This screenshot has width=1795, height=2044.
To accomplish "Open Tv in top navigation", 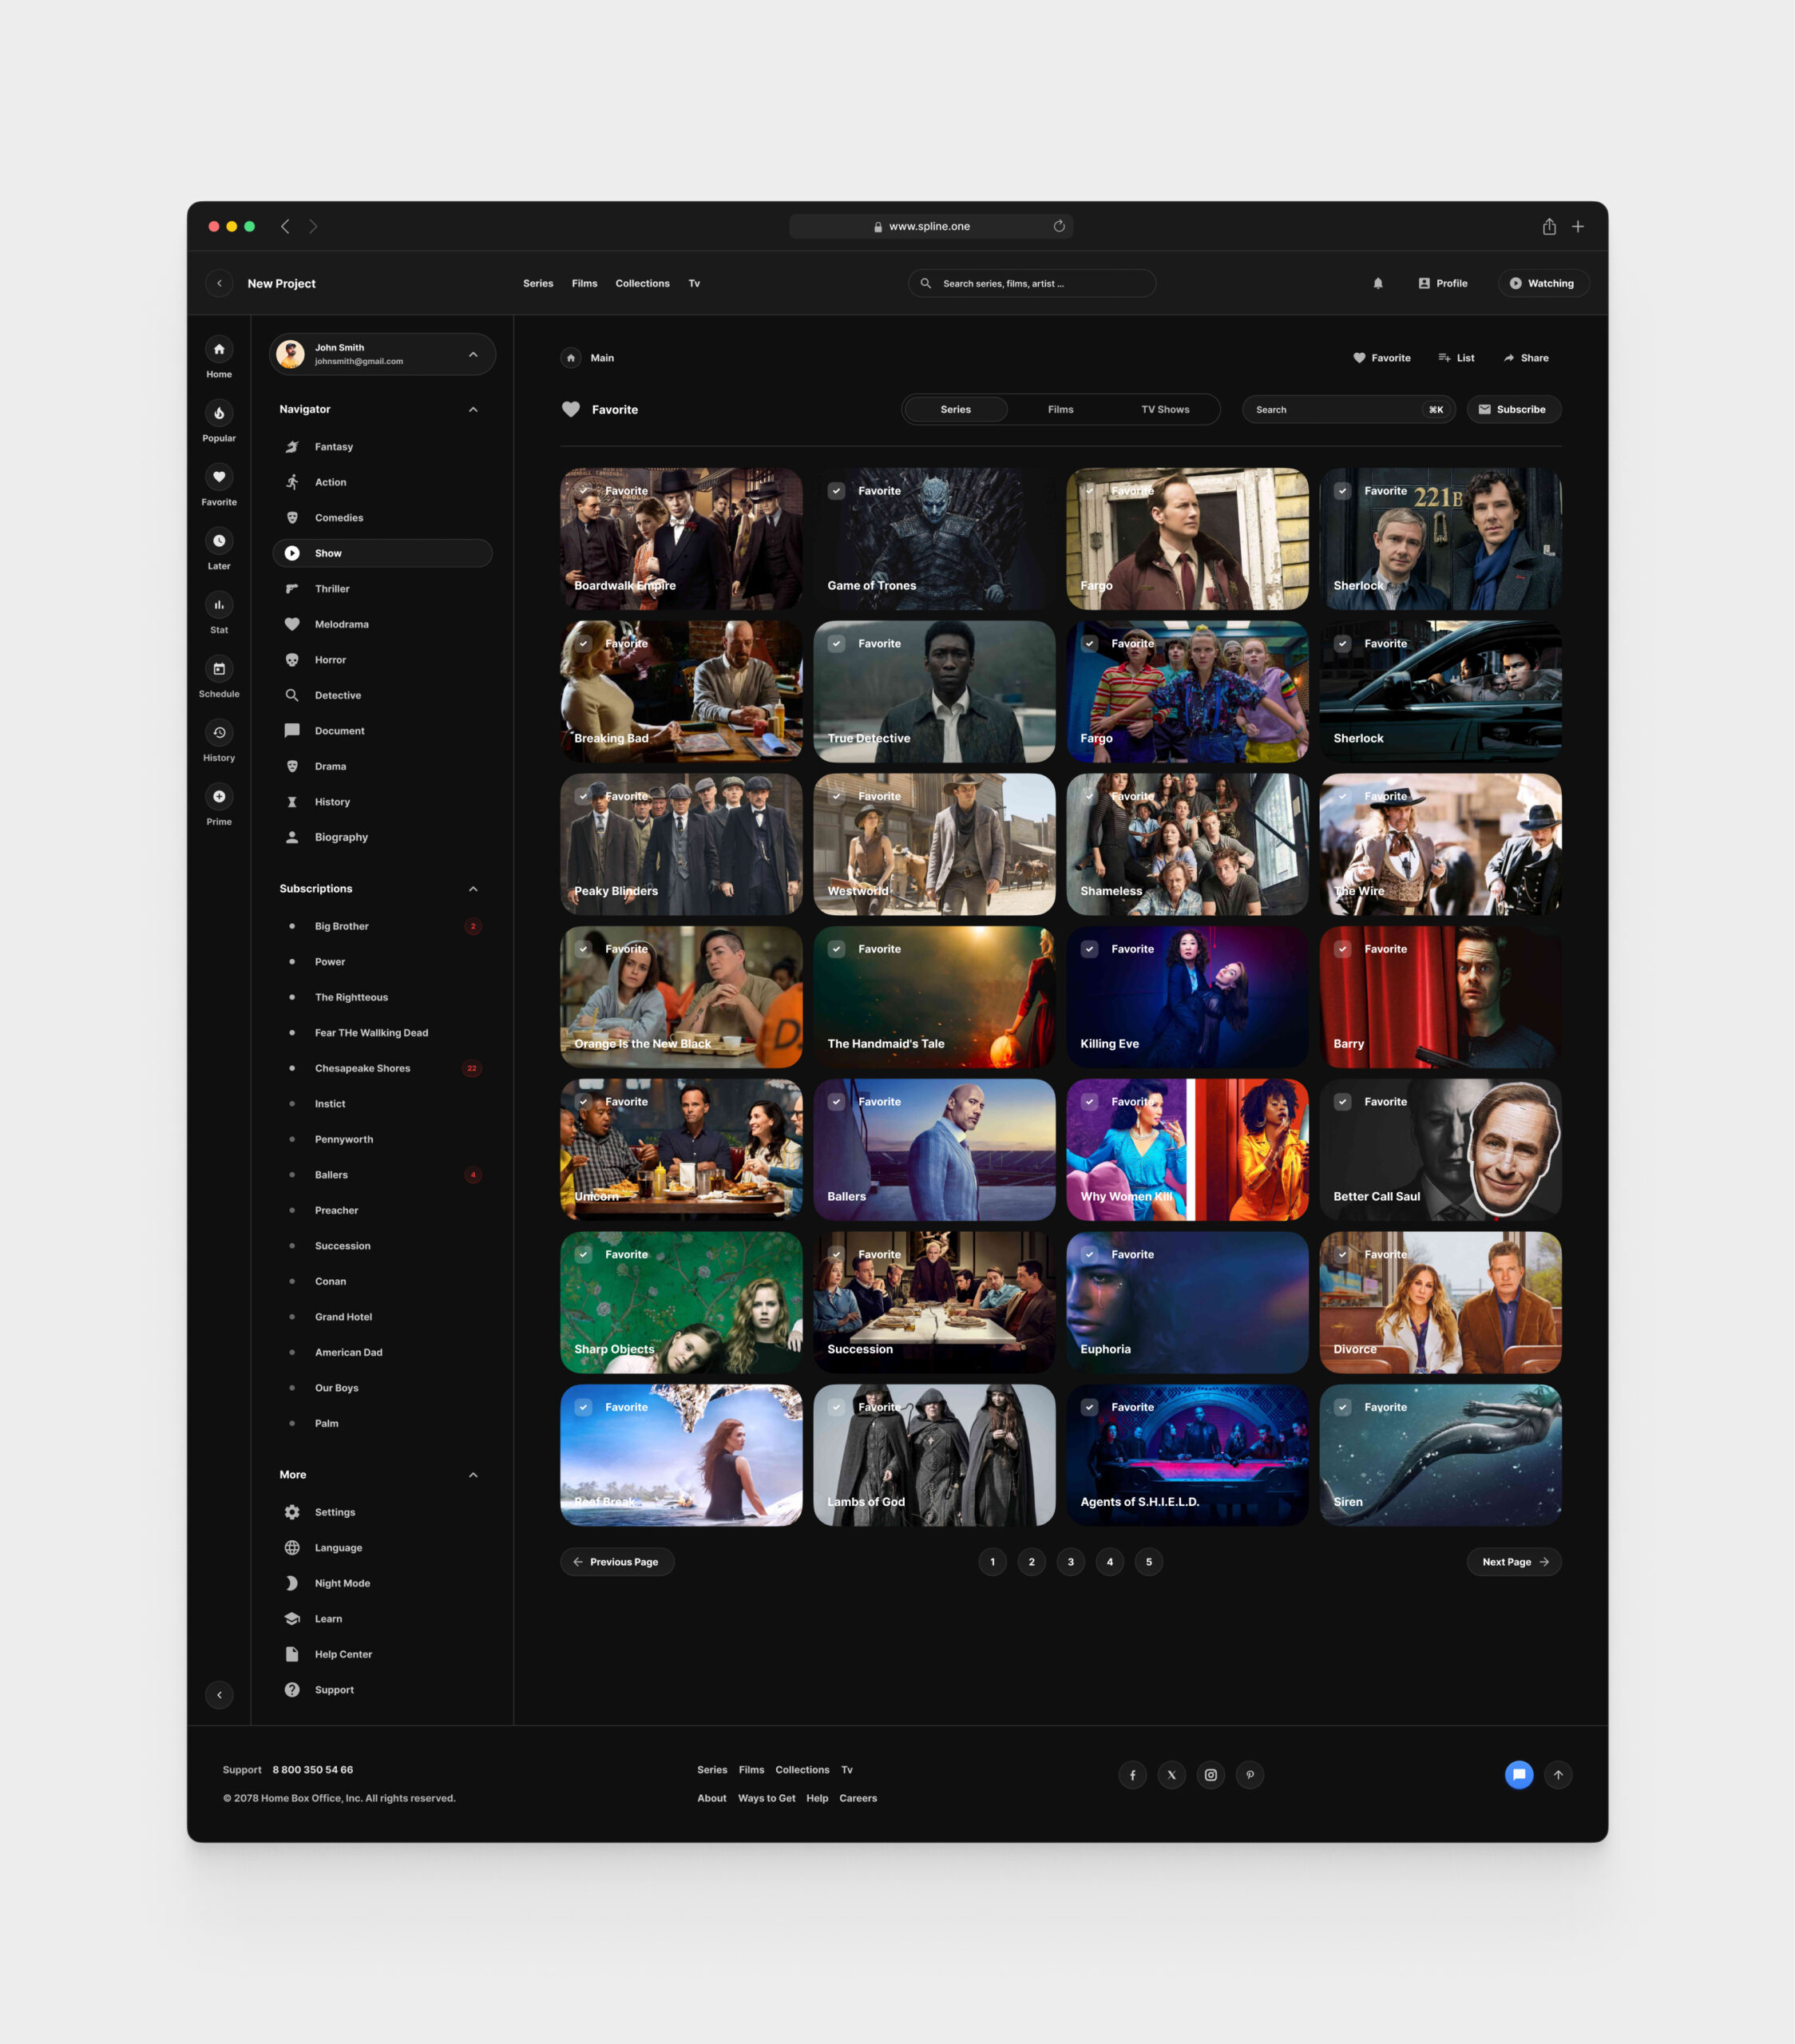I will click(x=694, y=283).
